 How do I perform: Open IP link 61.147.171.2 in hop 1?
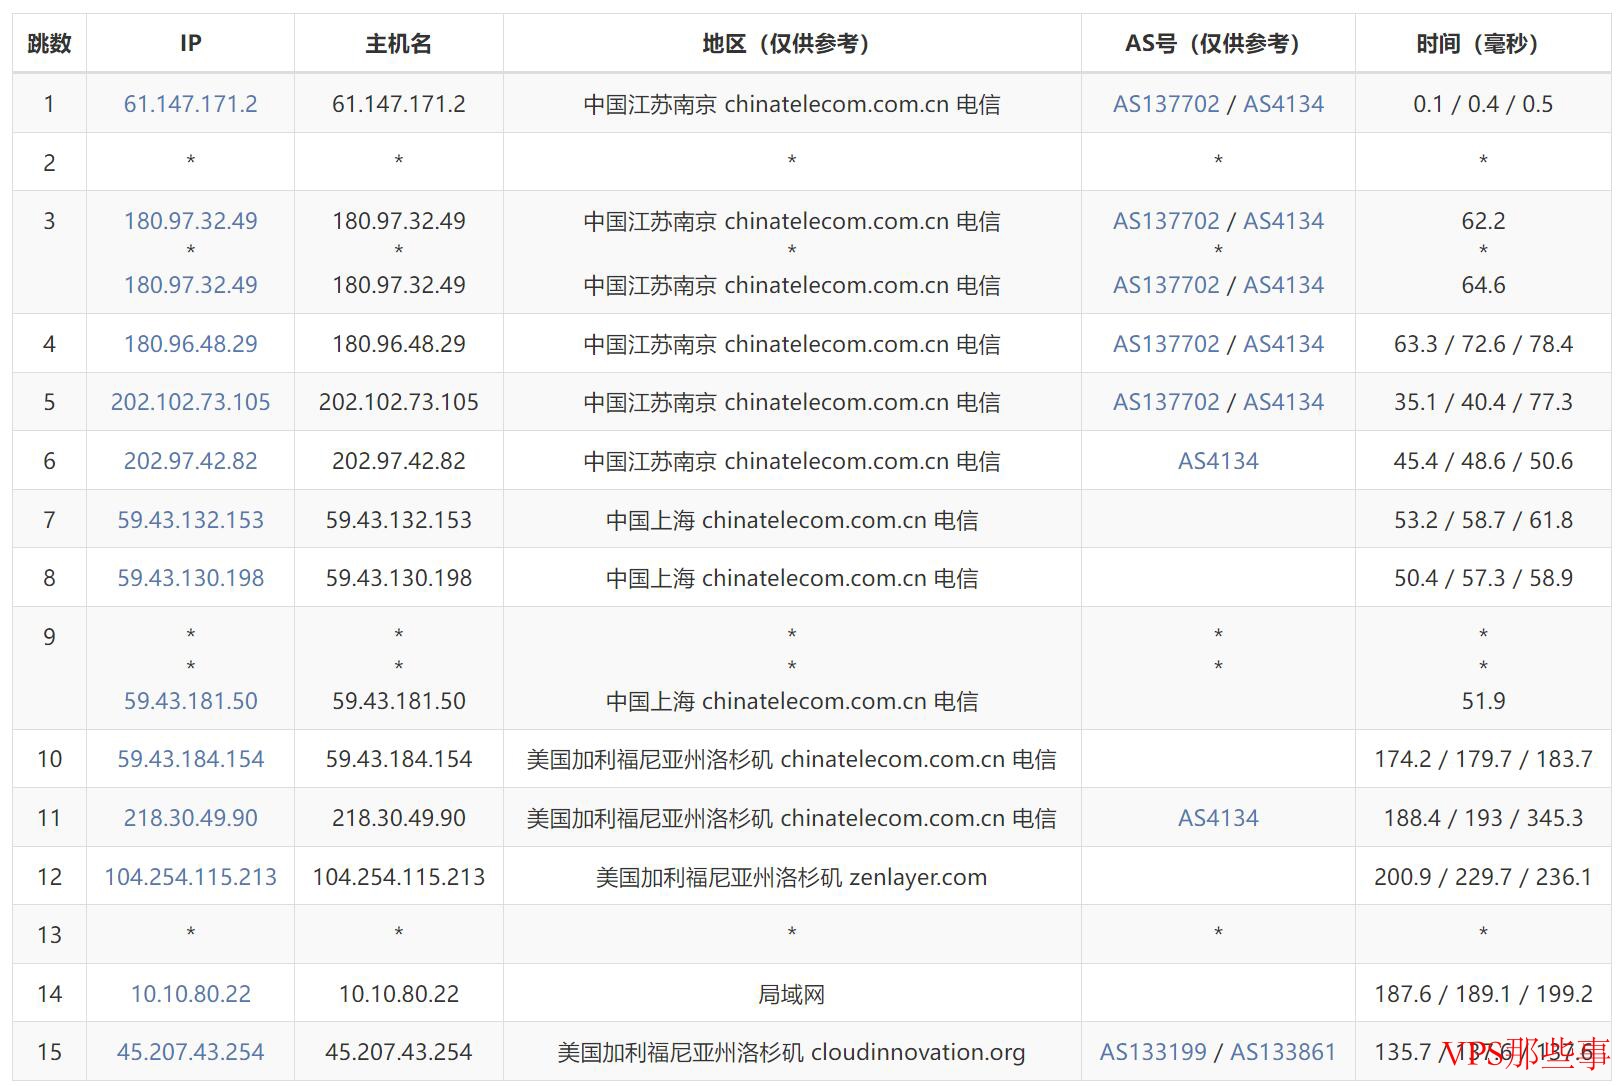point(190,104)
